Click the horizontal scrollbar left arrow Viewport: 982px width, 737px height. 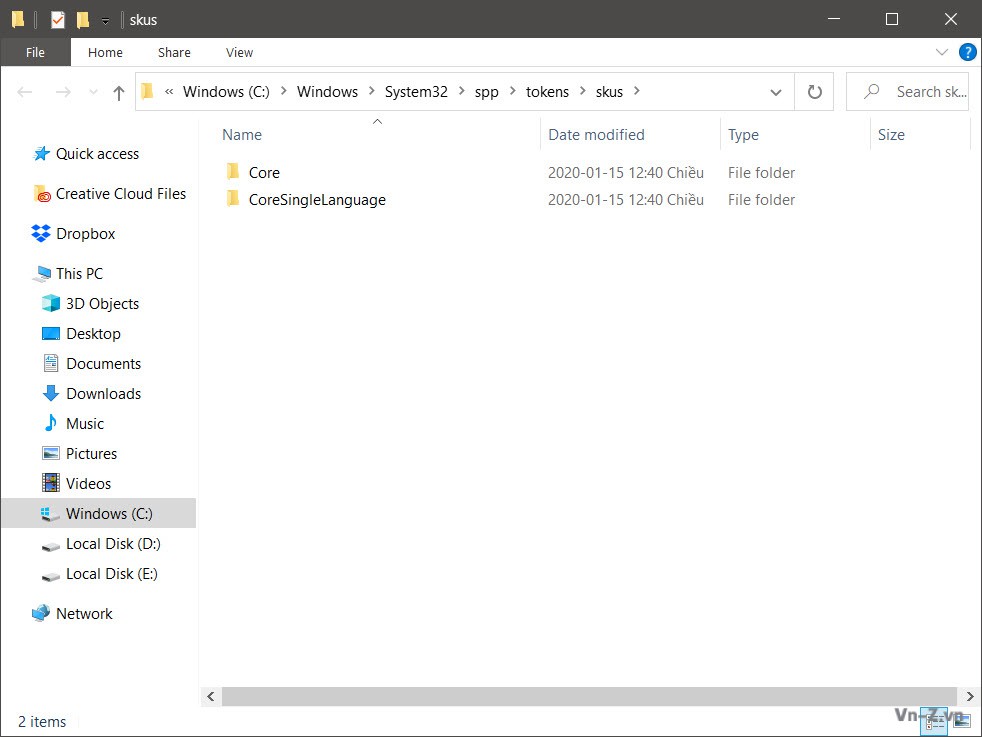coord(211,696)
